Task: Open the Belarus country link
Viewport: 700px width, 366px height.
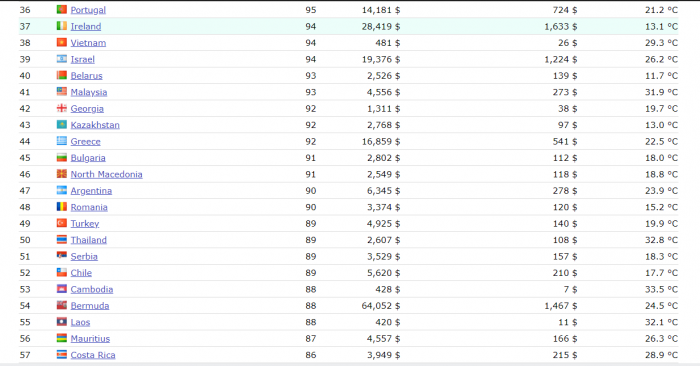Action: click(87, 76)
